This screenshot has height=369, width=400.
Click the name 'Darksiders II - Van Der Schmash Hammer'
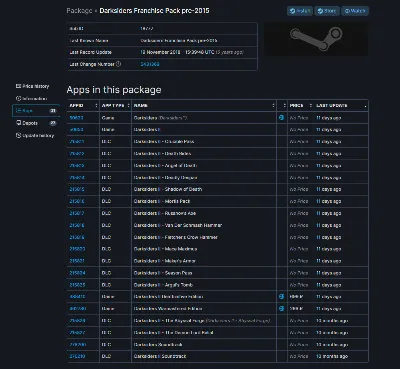point(178,225)
